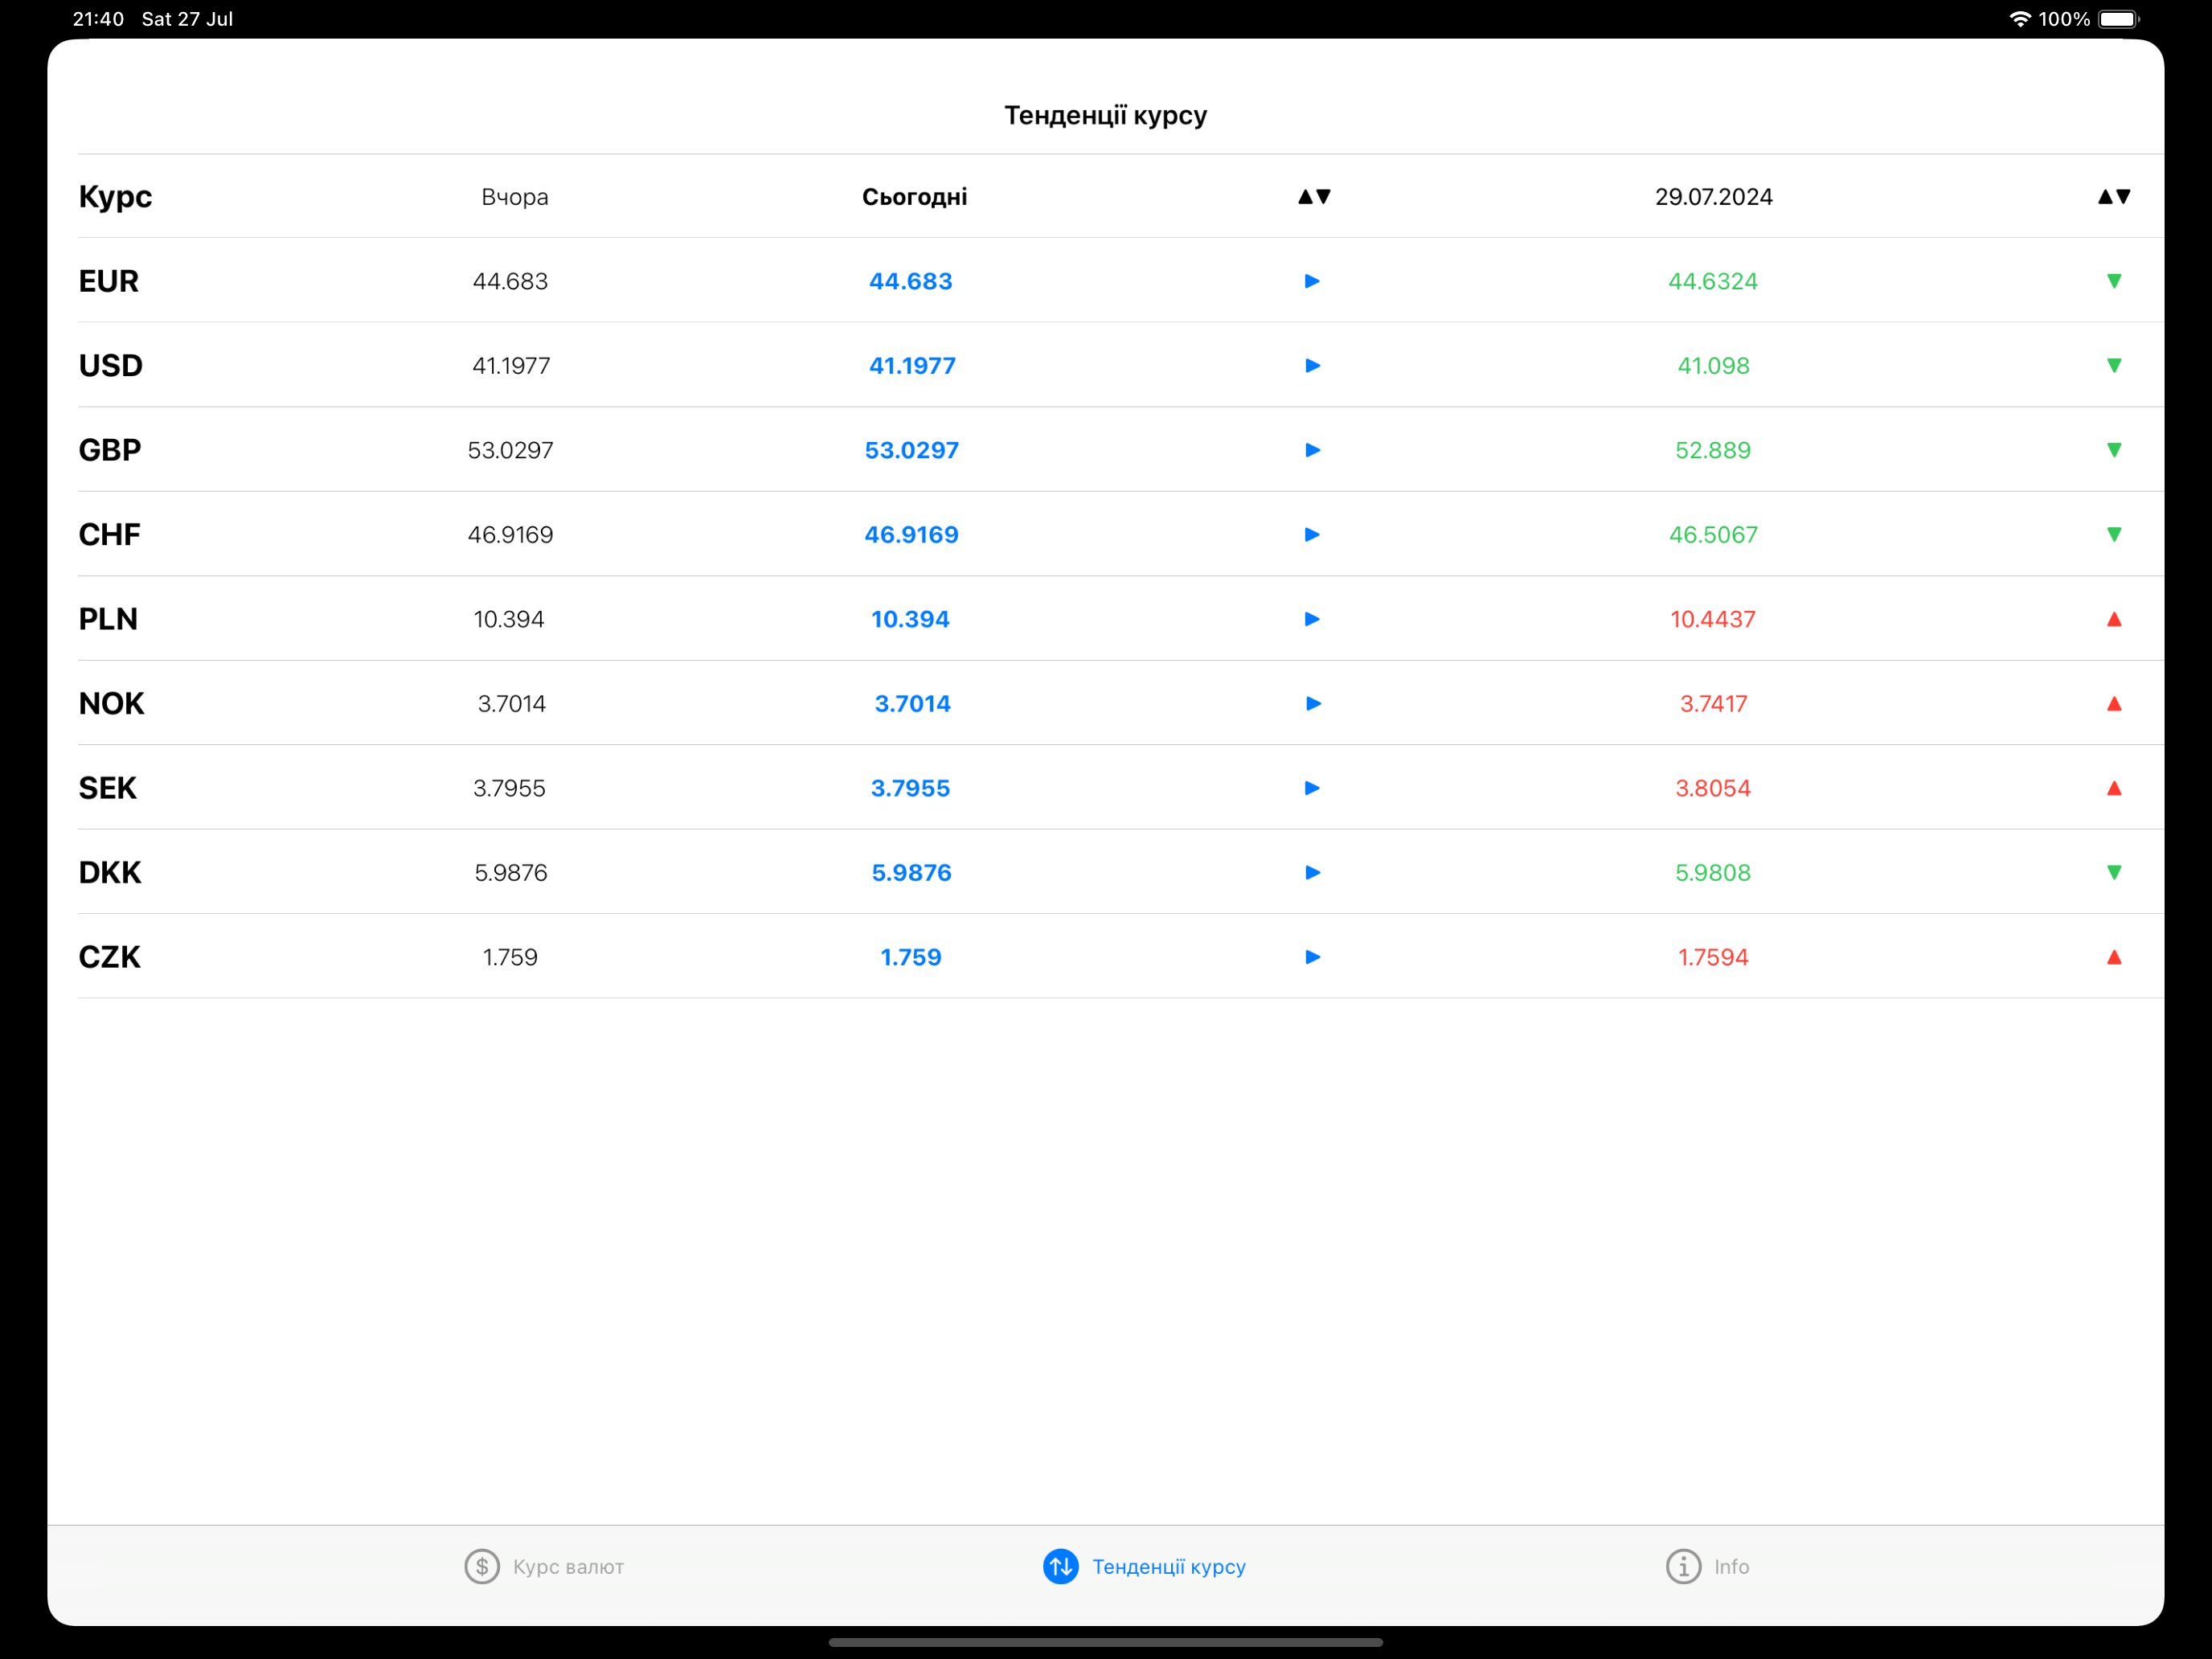Click the 29.07.2024 date header
This screenshot has height=1659, width=2212.
click(1713, 197)
